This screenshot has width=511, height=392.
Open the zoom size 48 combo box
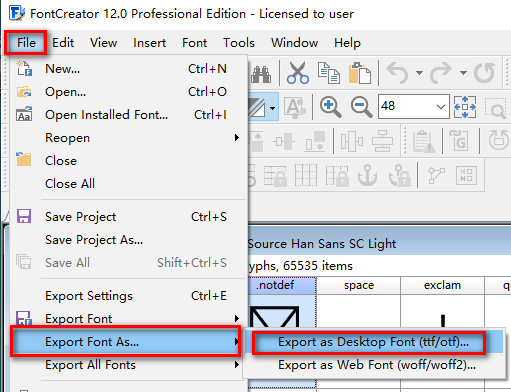(414, 107)
